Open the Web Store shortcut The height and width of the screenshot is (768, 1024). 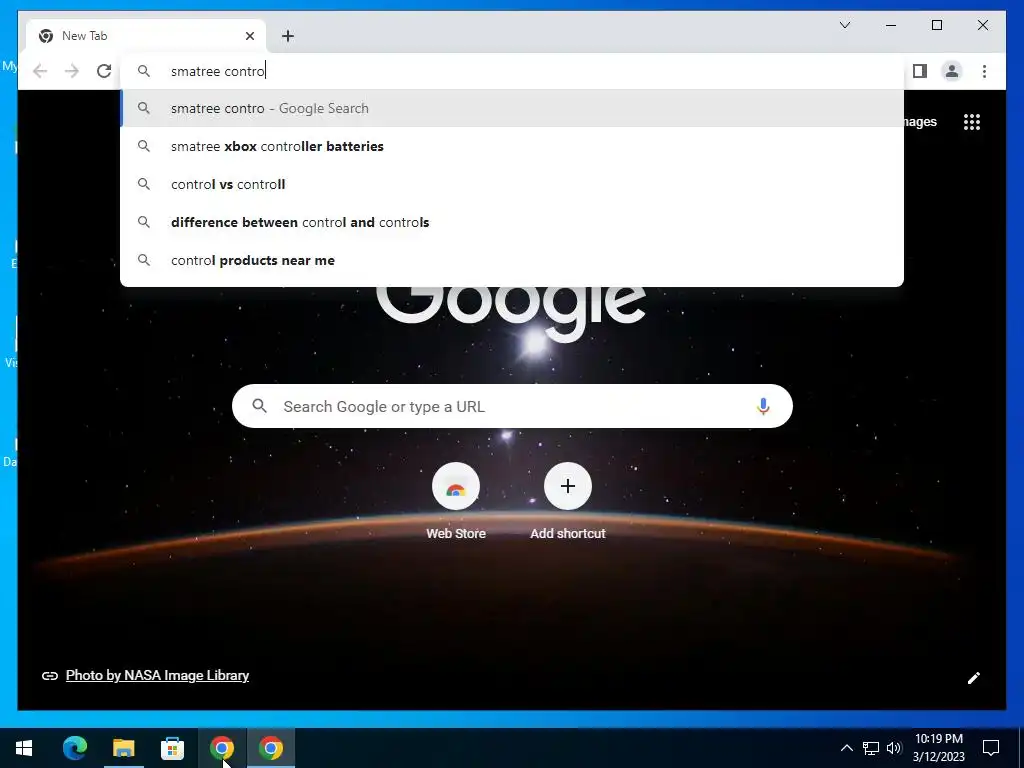pyautogui.click(x=456, y=502)
